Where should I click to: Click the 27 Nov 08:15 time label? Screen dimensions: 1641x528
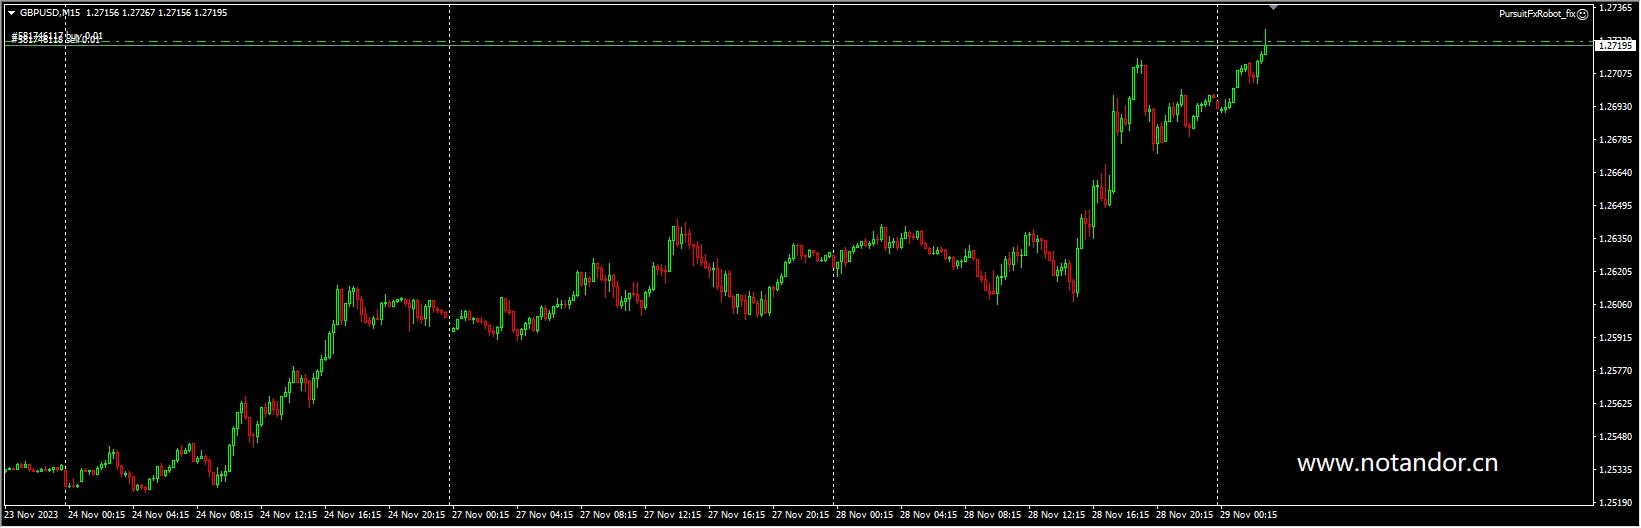pyautogui.click(x=608, y=516)
